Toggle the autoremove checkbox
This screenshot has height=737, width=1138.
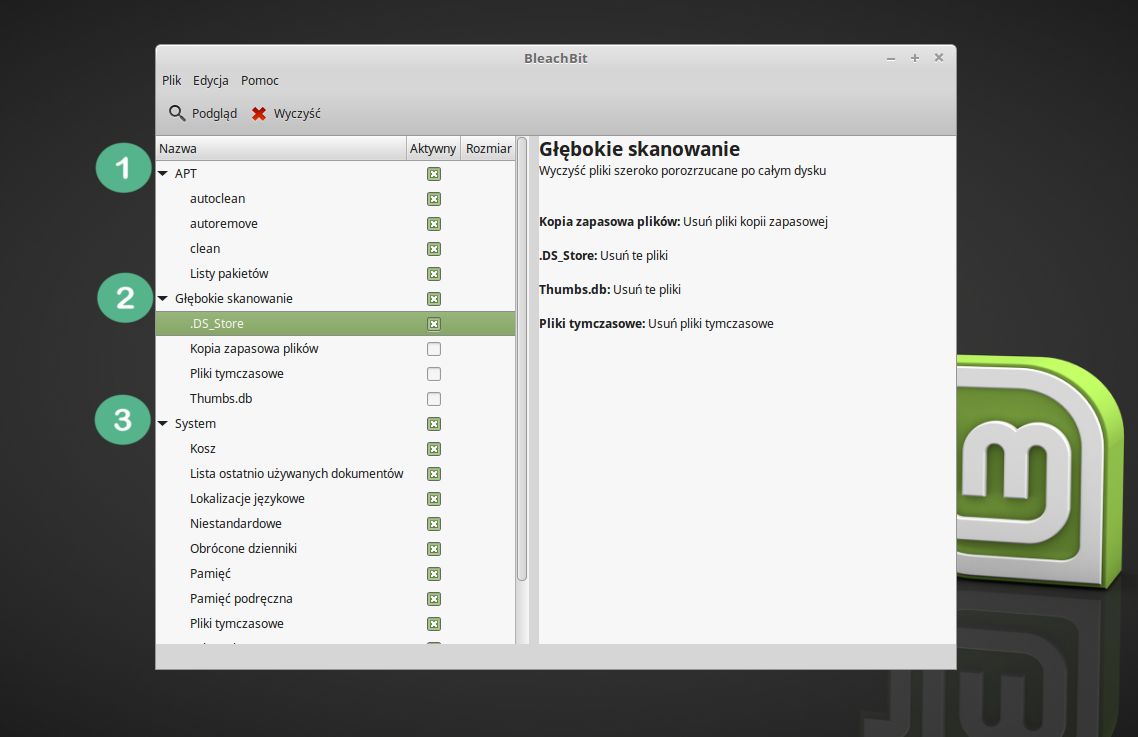434,224
